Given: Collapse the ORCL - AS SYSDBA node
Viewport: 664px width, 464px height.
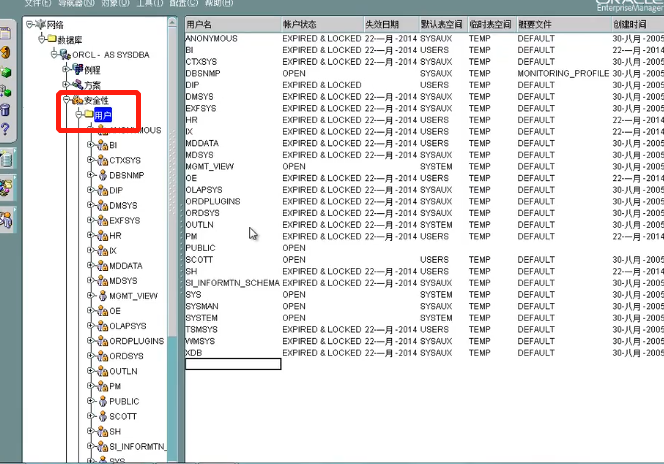Looking at the screenshot, I should click(x=54, y=54).
